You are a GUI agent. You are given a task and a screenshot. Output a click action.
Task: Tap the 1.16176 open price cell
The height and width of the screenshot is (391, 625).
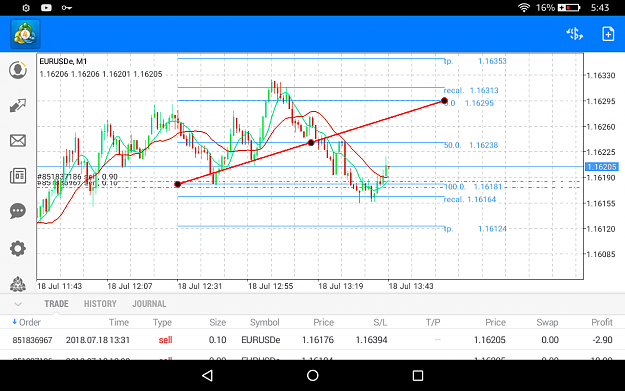pos(318,340)
